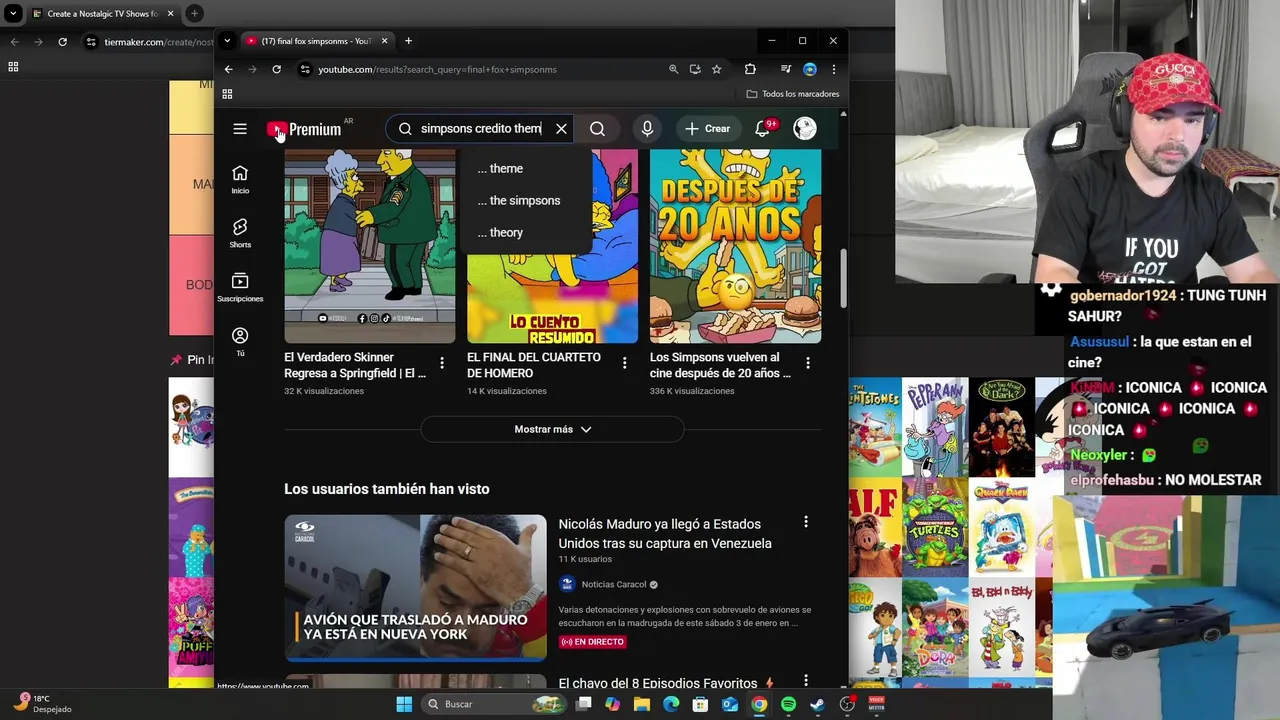This screenshot has height=720, width=1280.
Task: Open Spotify from the taskbar
Action: pyautogui.click(x=788, y=704)
